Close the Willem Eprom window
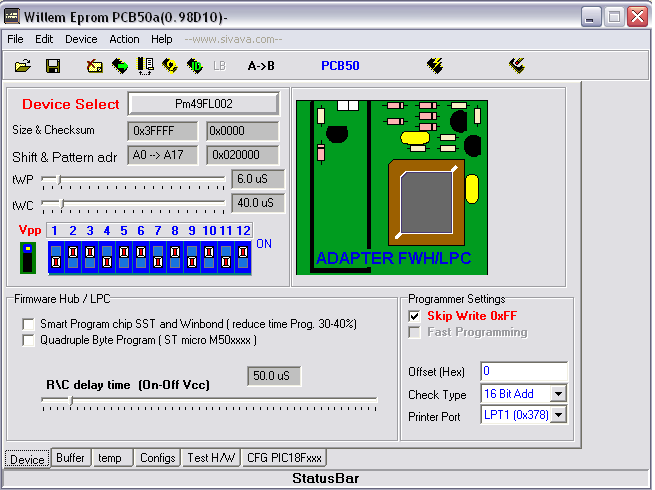 pyautogui.click(x=637, y=17)
